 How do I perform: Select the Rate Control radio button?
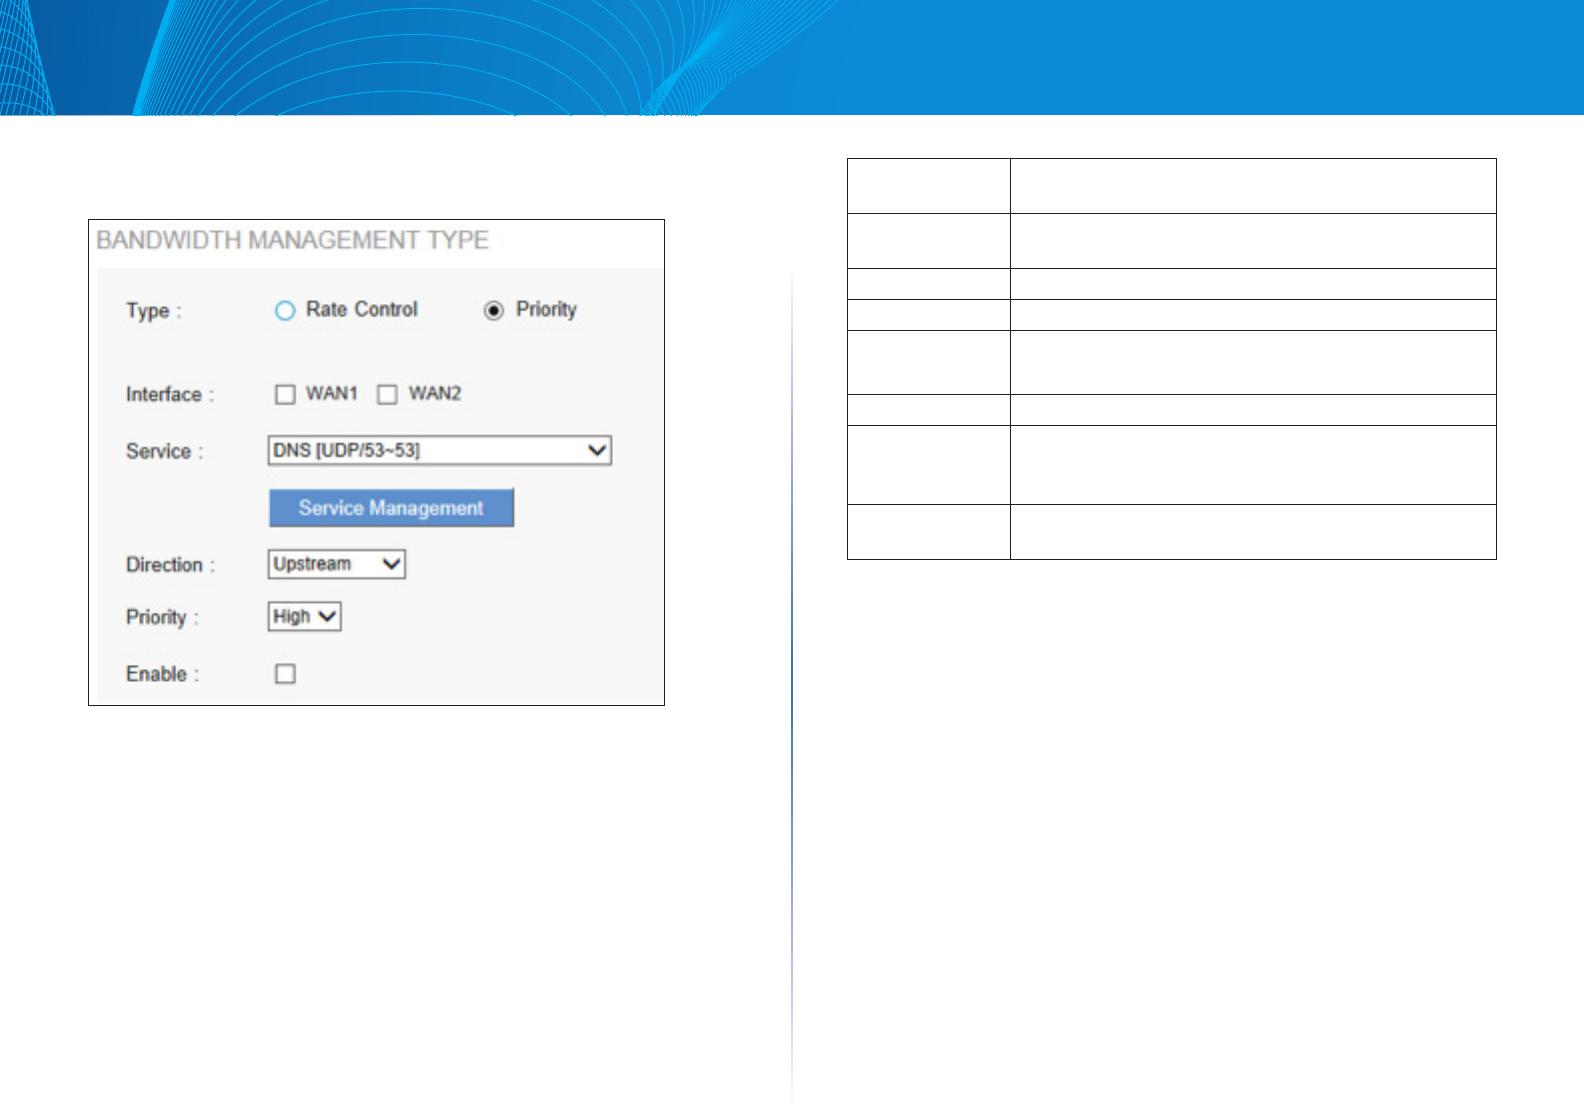point(285,311)
